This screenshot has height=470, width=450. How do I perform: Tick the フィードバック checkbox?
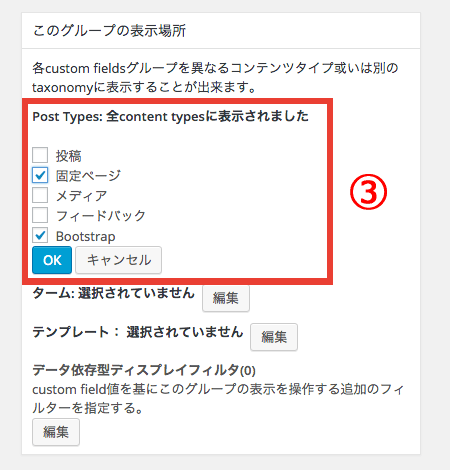coord(40,215)
